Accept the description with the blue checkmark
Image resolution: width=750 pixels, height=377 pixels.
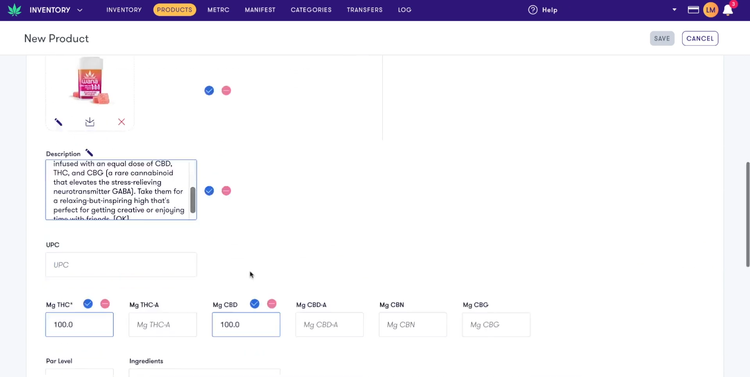point(209,191)
